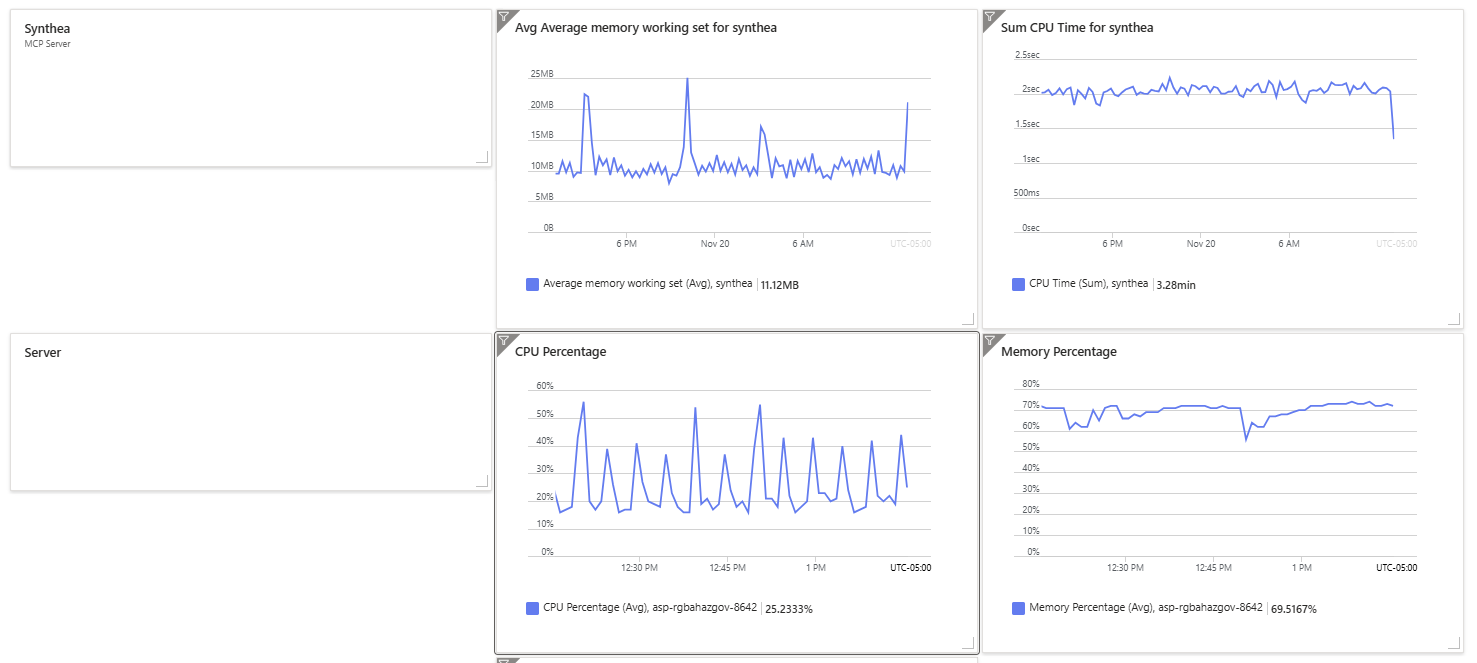The height and width of the screenshot is (663, 1477).
Task: Open the "CPU Percentage" chart title
Action: click(x=560, y=352)
